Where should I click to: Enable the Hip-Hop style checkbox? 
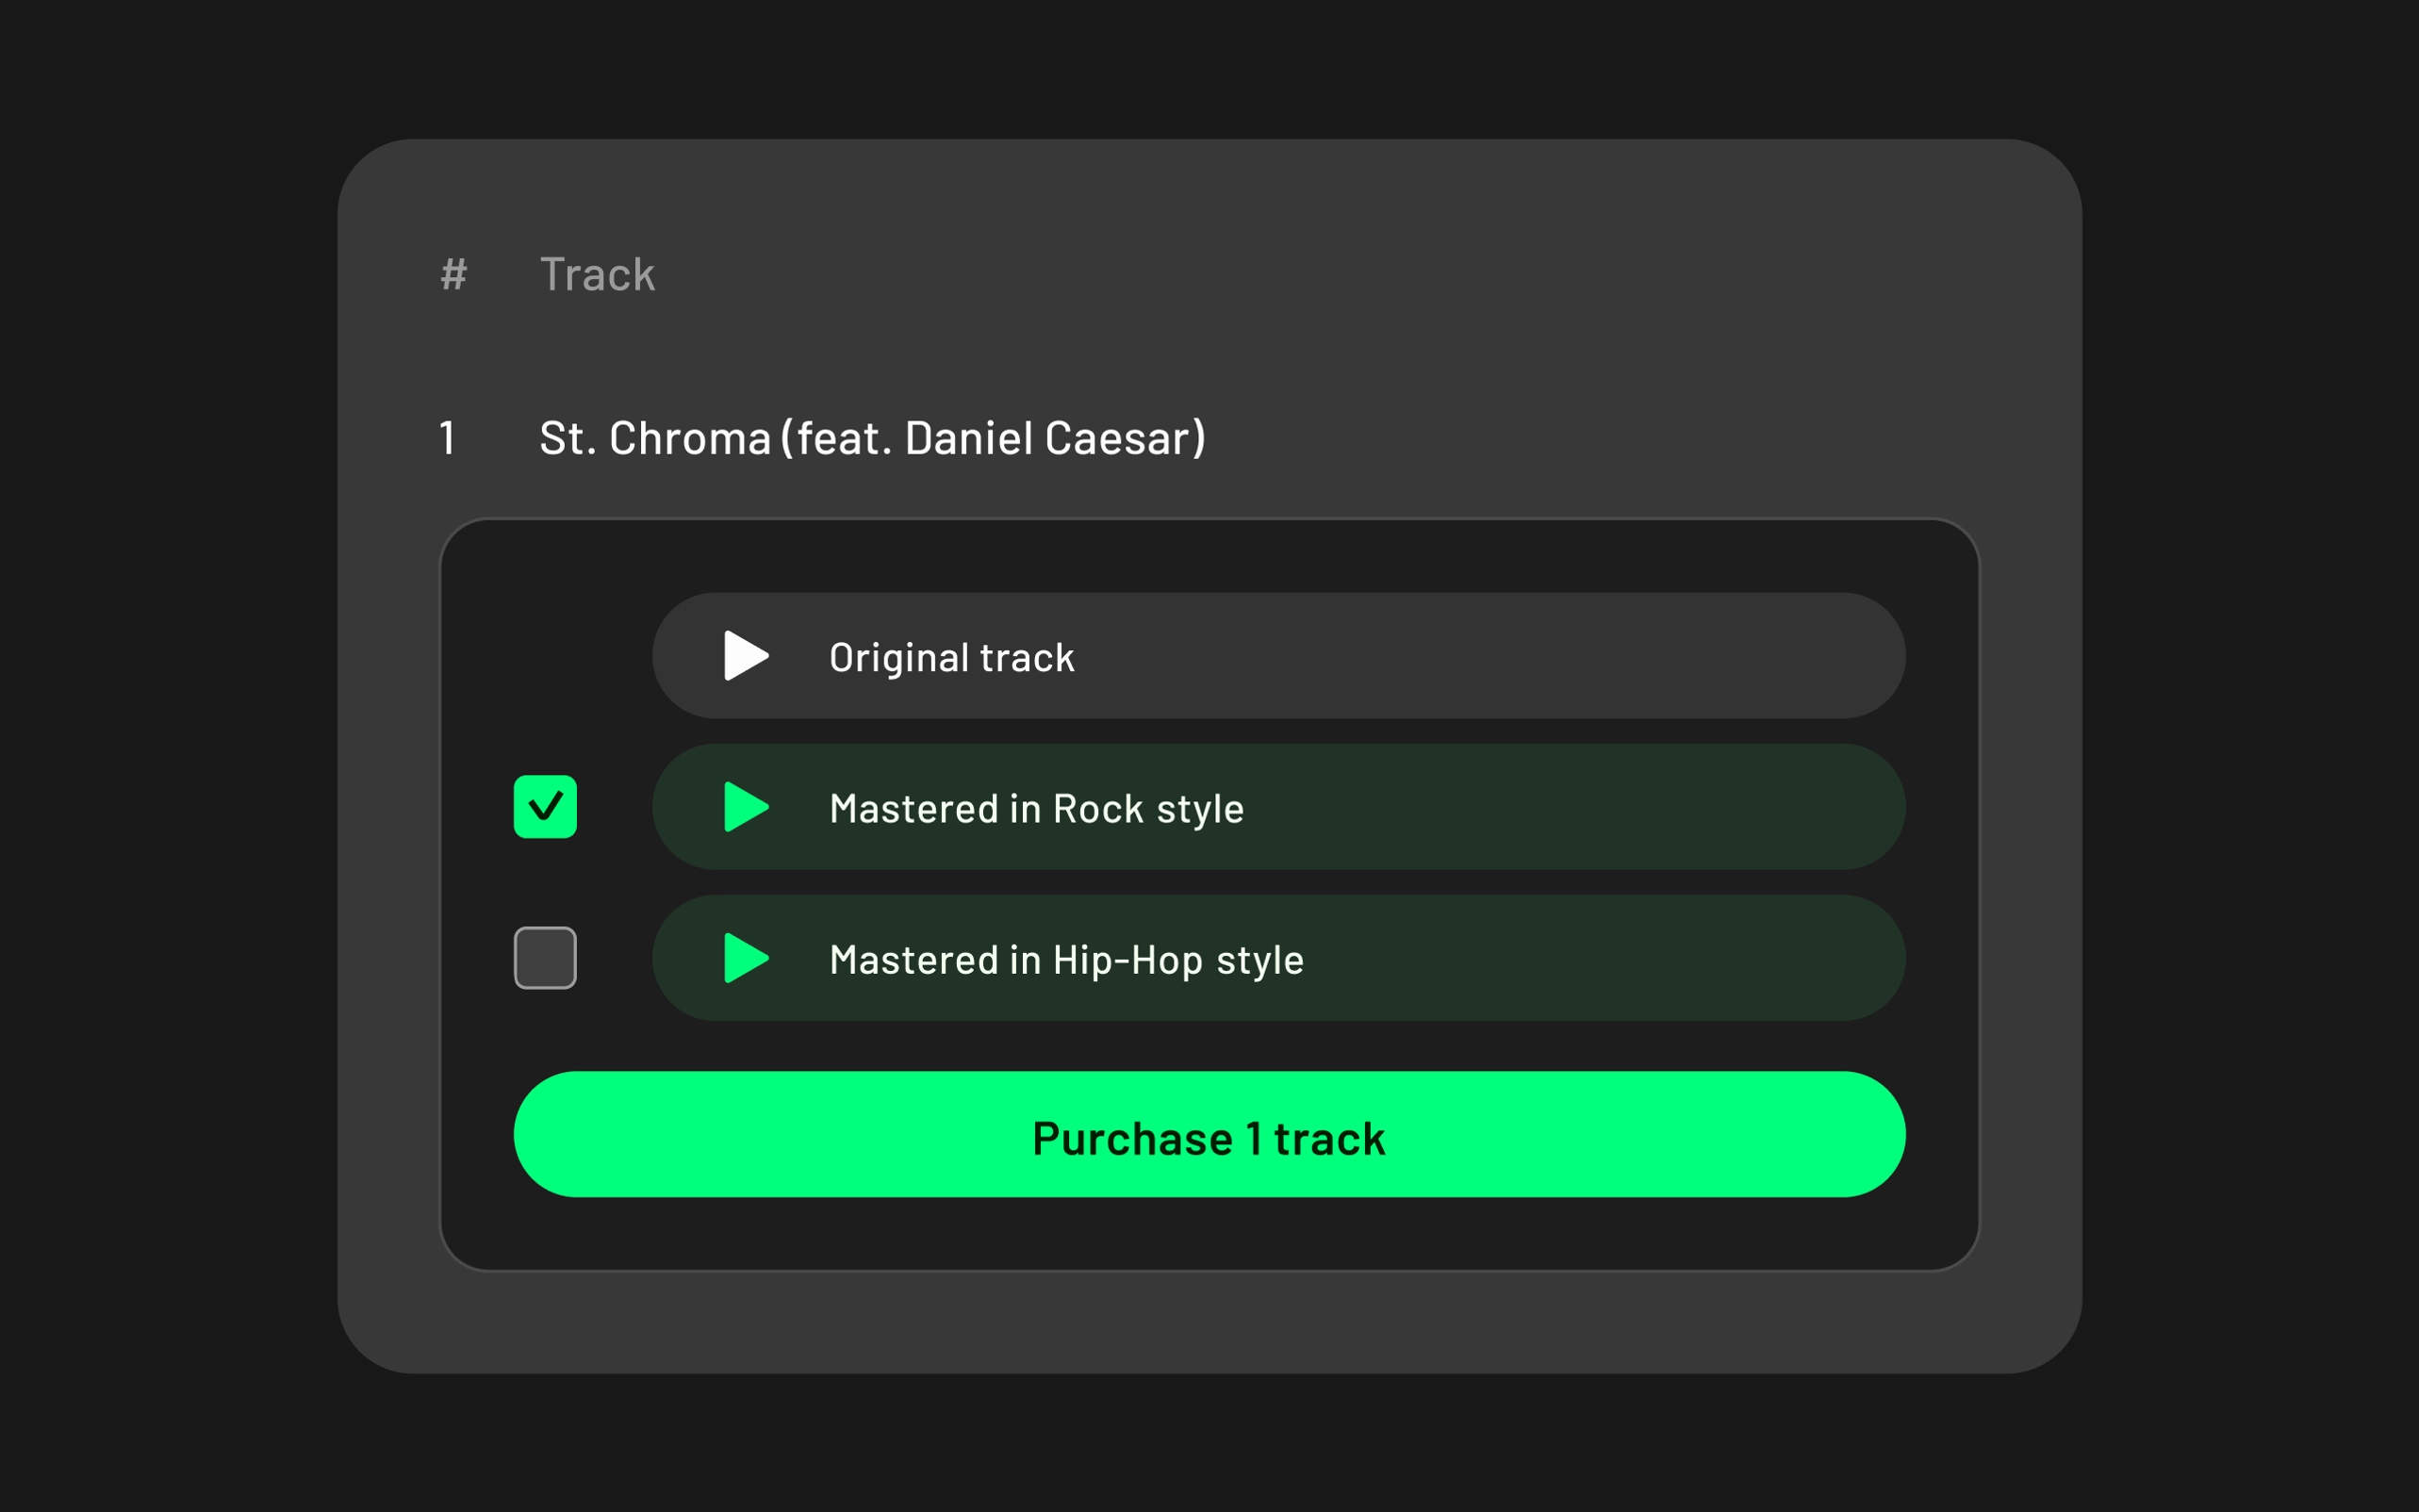point(545,958)
